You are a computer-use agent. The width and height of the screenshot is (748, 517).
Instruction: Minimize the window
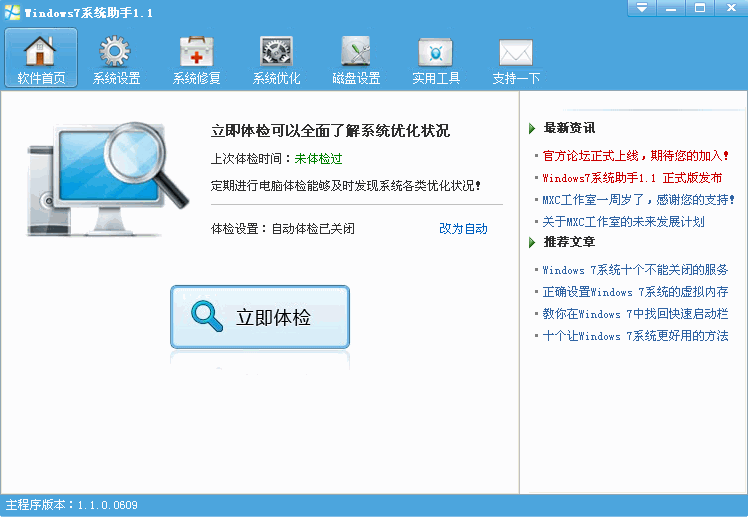[671, 8]
